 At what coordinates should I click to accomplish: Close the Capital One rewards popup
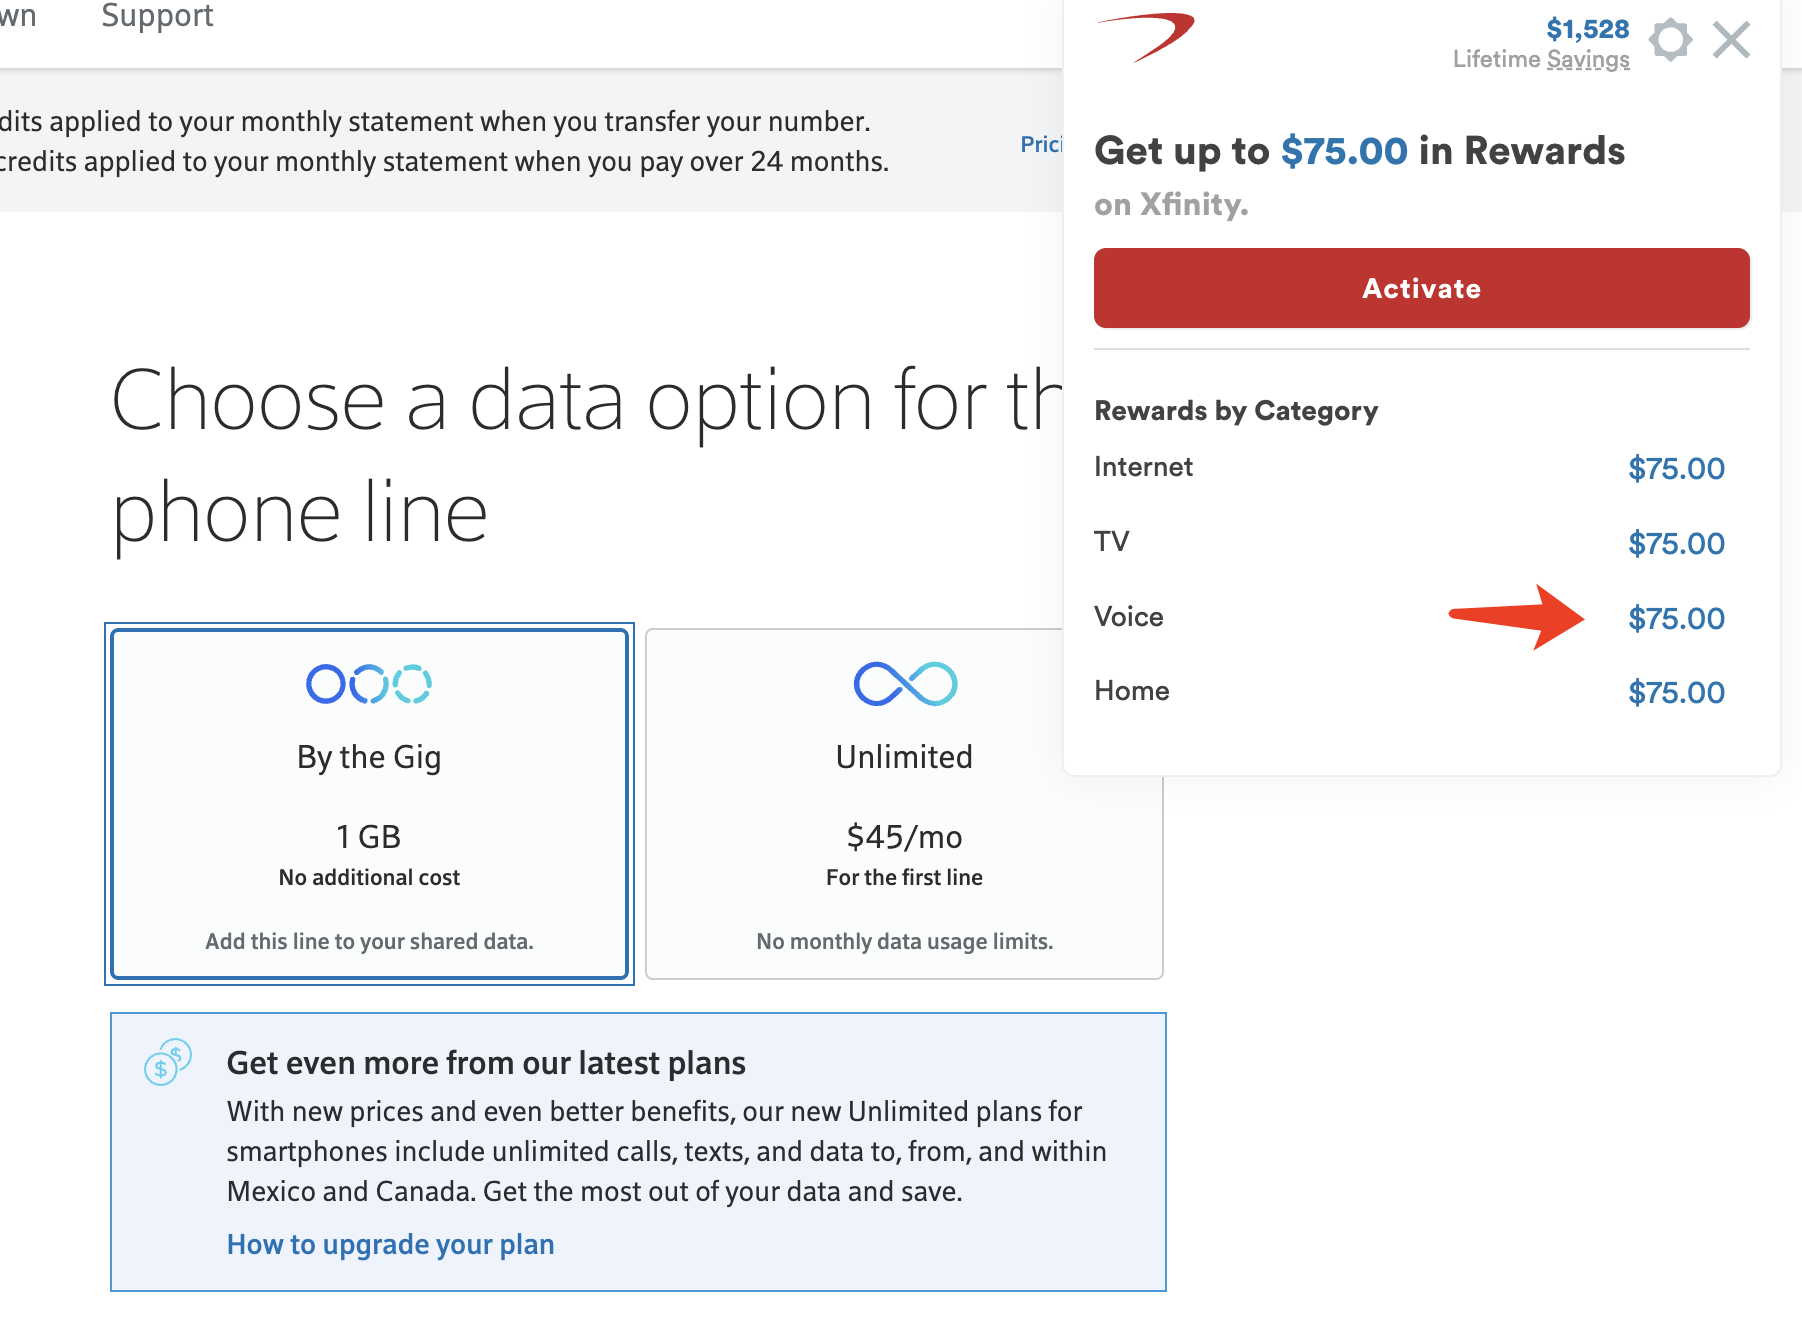(x=1731, y=40)
